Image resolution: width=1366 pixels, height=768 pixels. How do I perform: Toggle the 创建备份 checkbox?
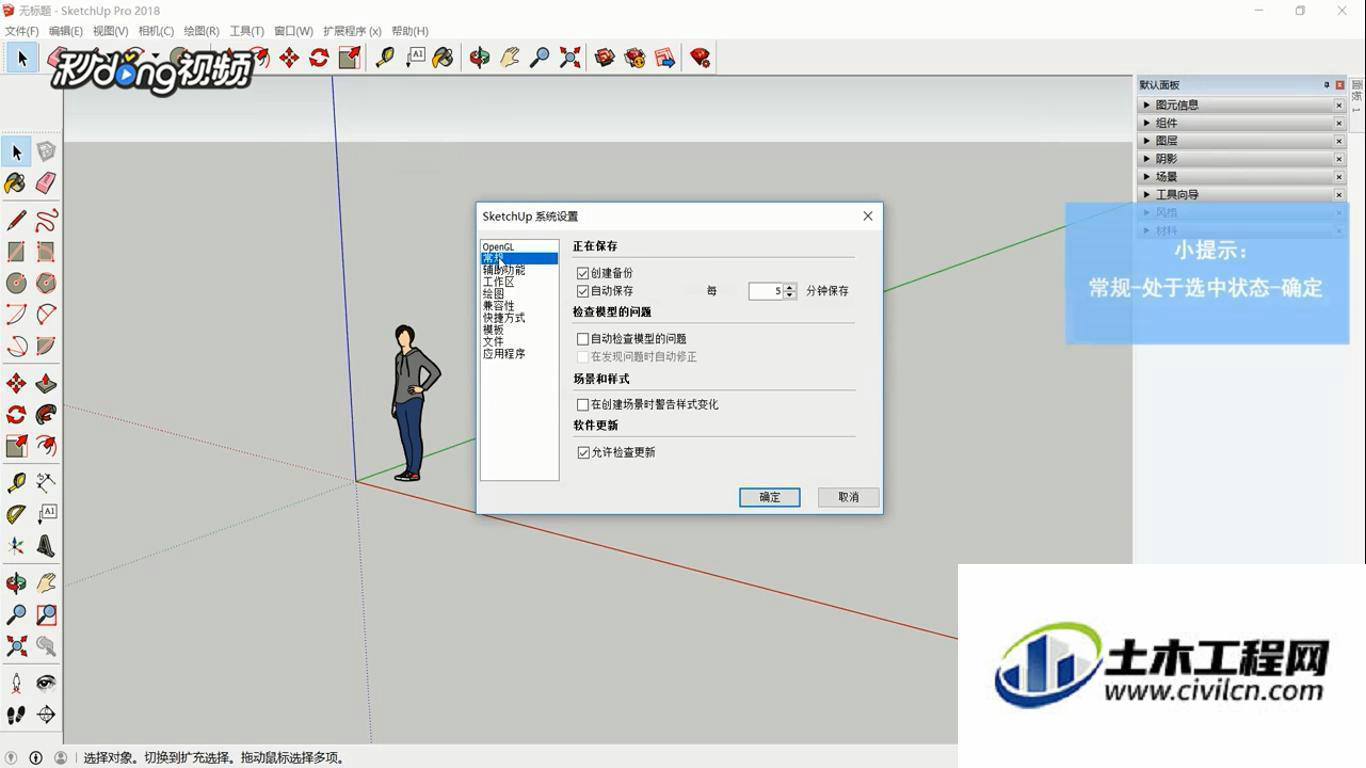pos(583,273)
